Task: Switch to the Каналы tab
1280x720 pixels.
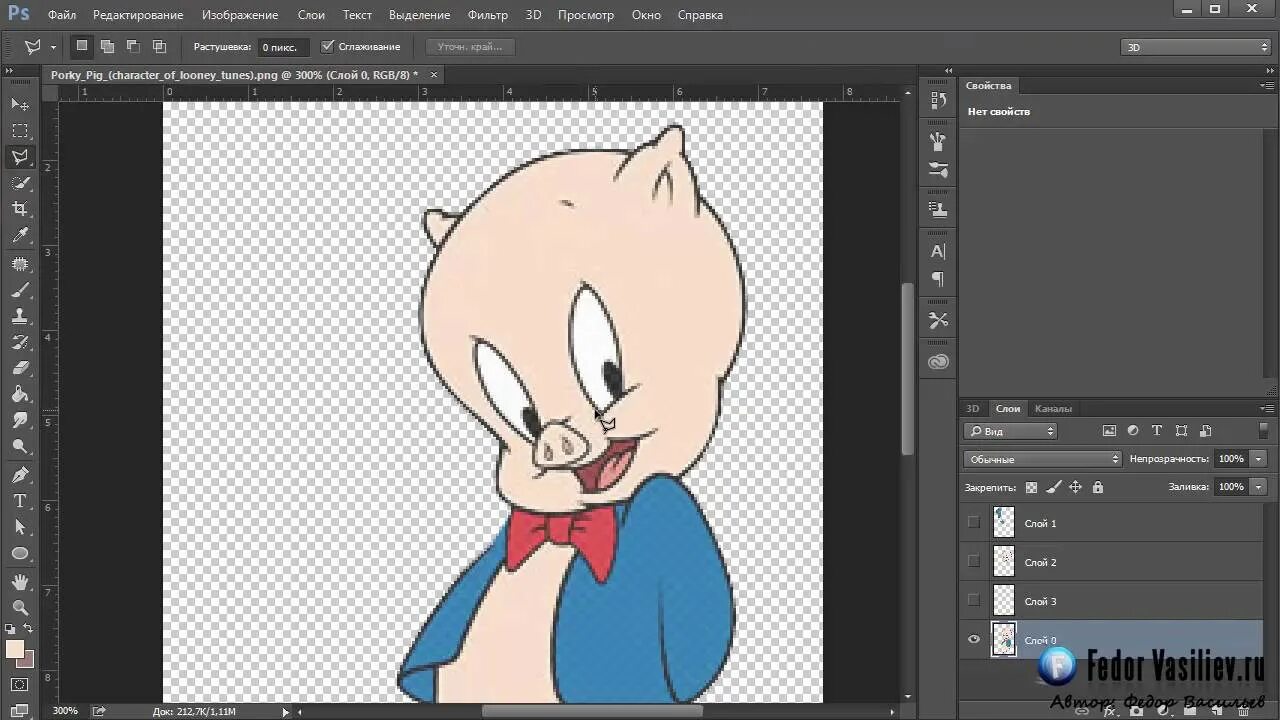Action: pos(1053,408)
